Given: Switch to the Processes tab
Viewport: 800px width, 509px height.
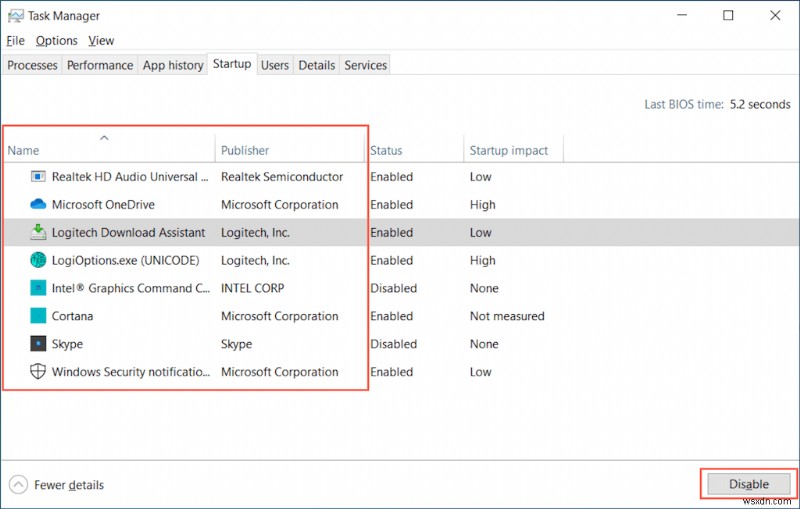Looking at the screenshot, I should click(32, 65).
